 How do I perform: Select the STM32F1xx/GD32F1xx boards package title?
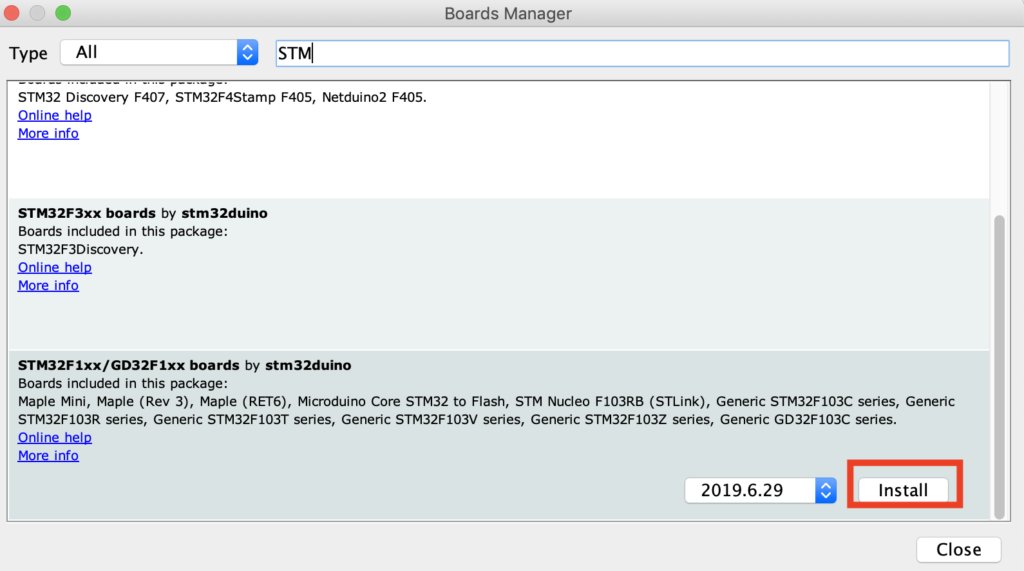tap(128, 365)
